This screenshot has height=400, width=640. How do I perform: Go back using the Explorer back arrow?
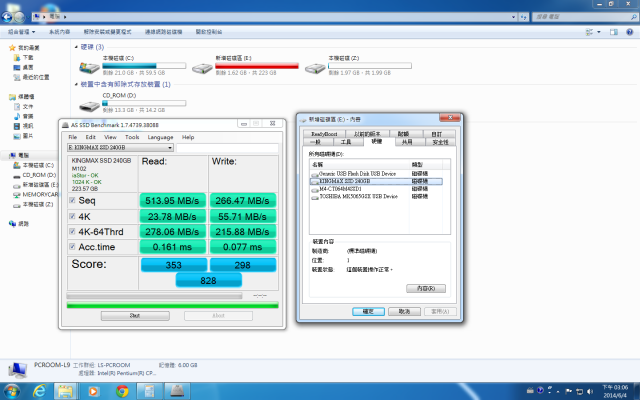click(7, 17)
